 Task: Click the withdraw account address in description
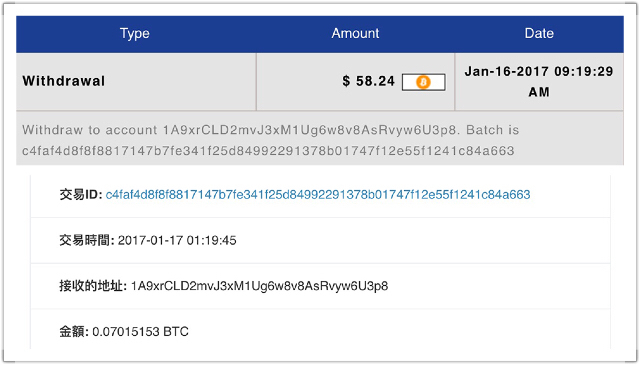click(x=311, y=130)
